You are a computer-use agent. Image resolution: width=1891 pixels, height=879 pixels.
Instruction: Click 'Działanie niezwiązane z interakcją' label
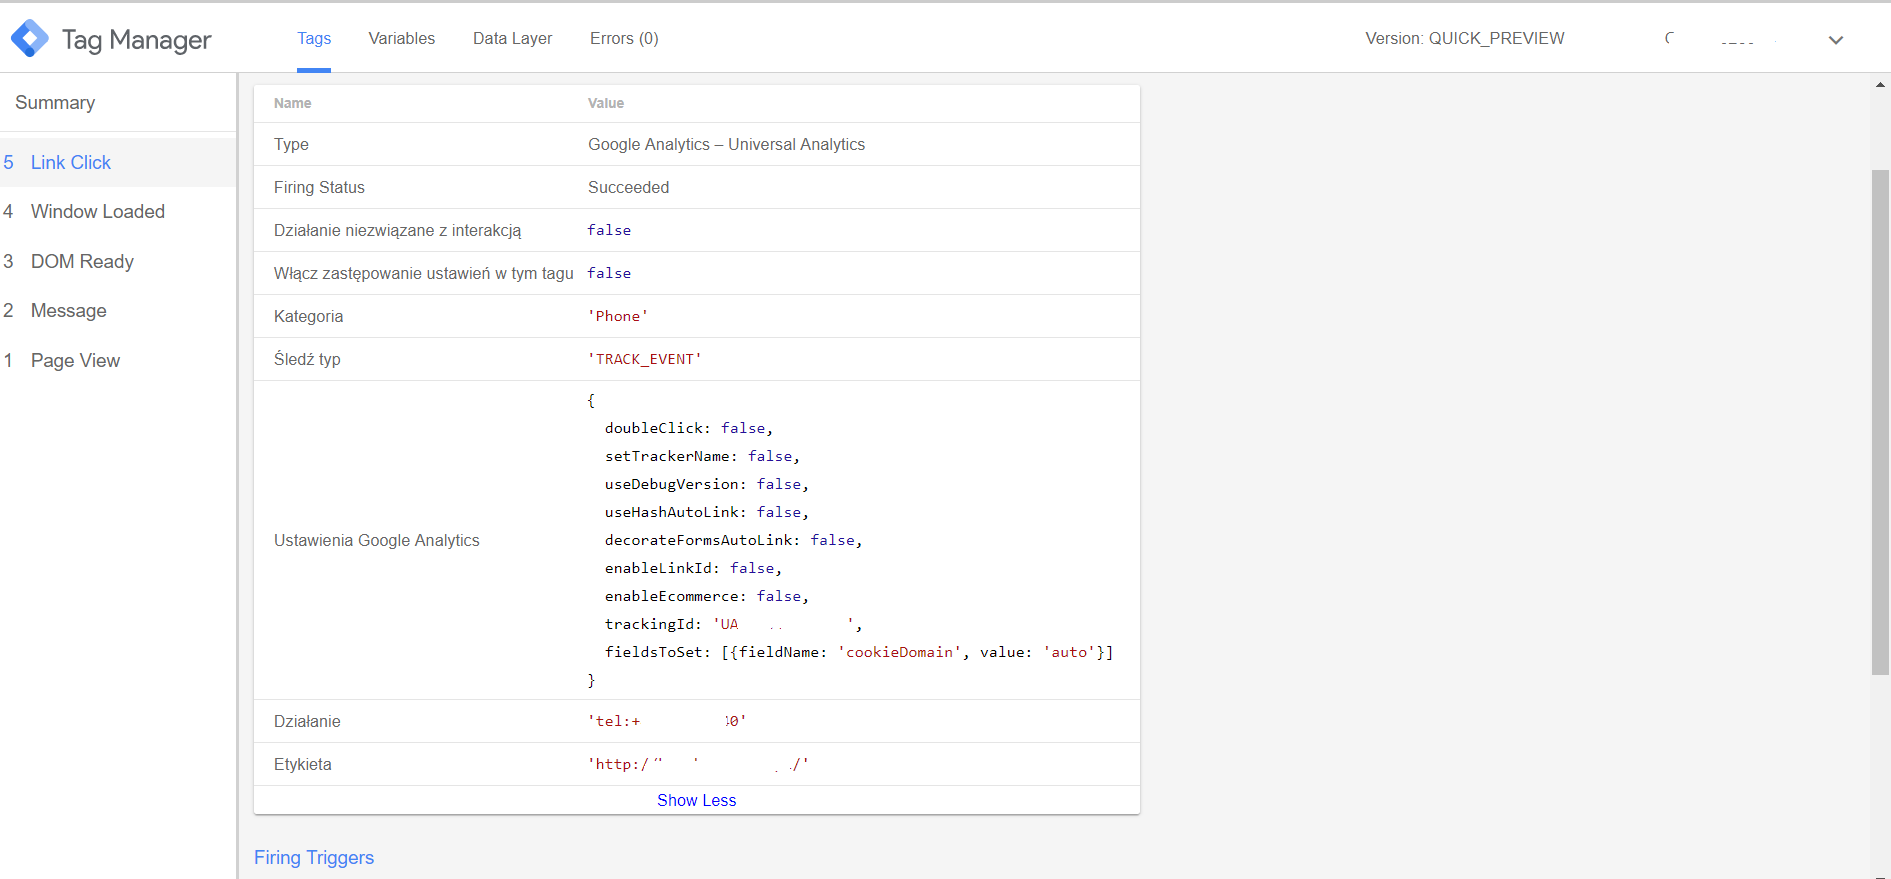tap(398, 230)
